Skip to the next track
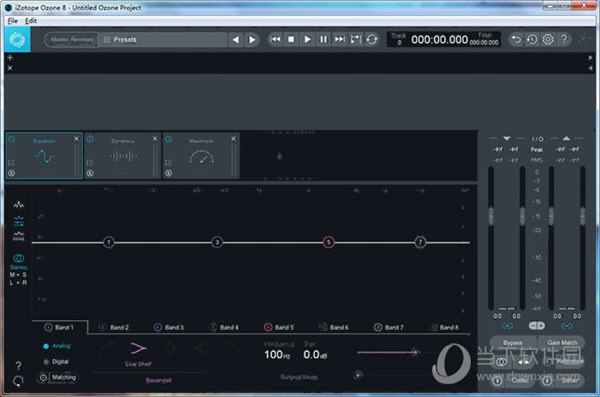 339,39
